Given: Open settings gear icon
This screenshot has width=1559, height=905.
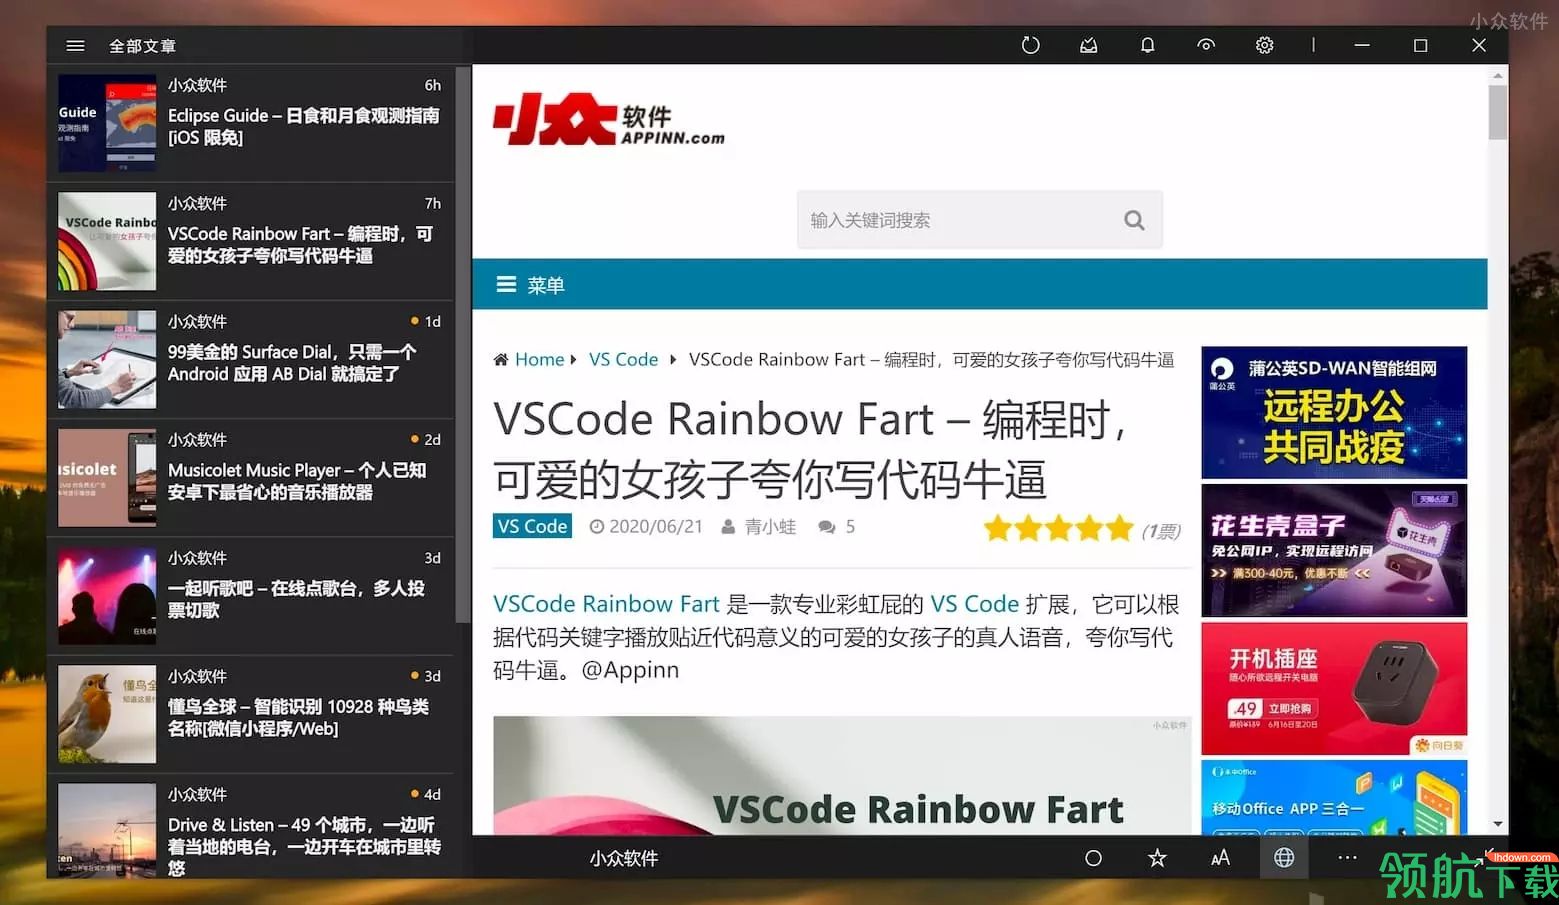Looking at the screenshot, I should 1265,45.
